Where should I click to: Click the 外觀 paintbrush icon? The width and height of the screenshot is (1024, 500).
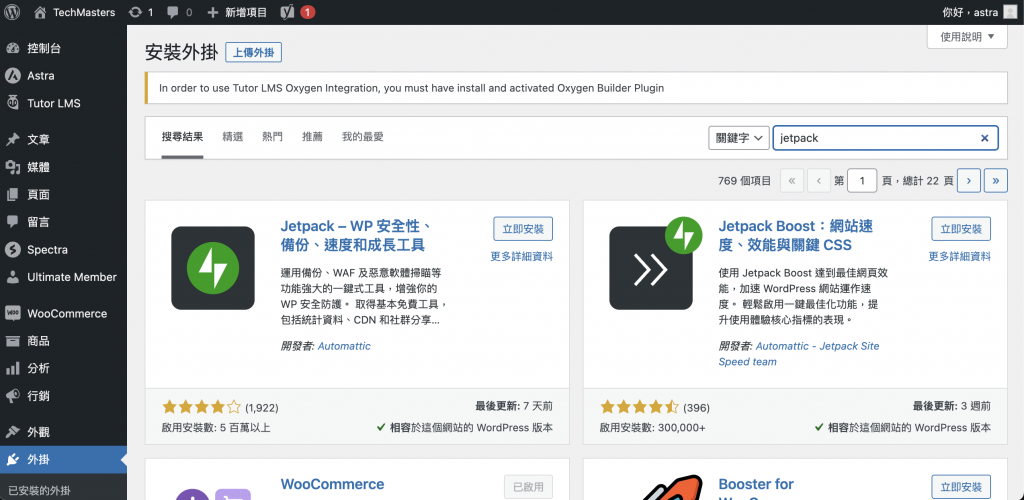tap(12, 432)
